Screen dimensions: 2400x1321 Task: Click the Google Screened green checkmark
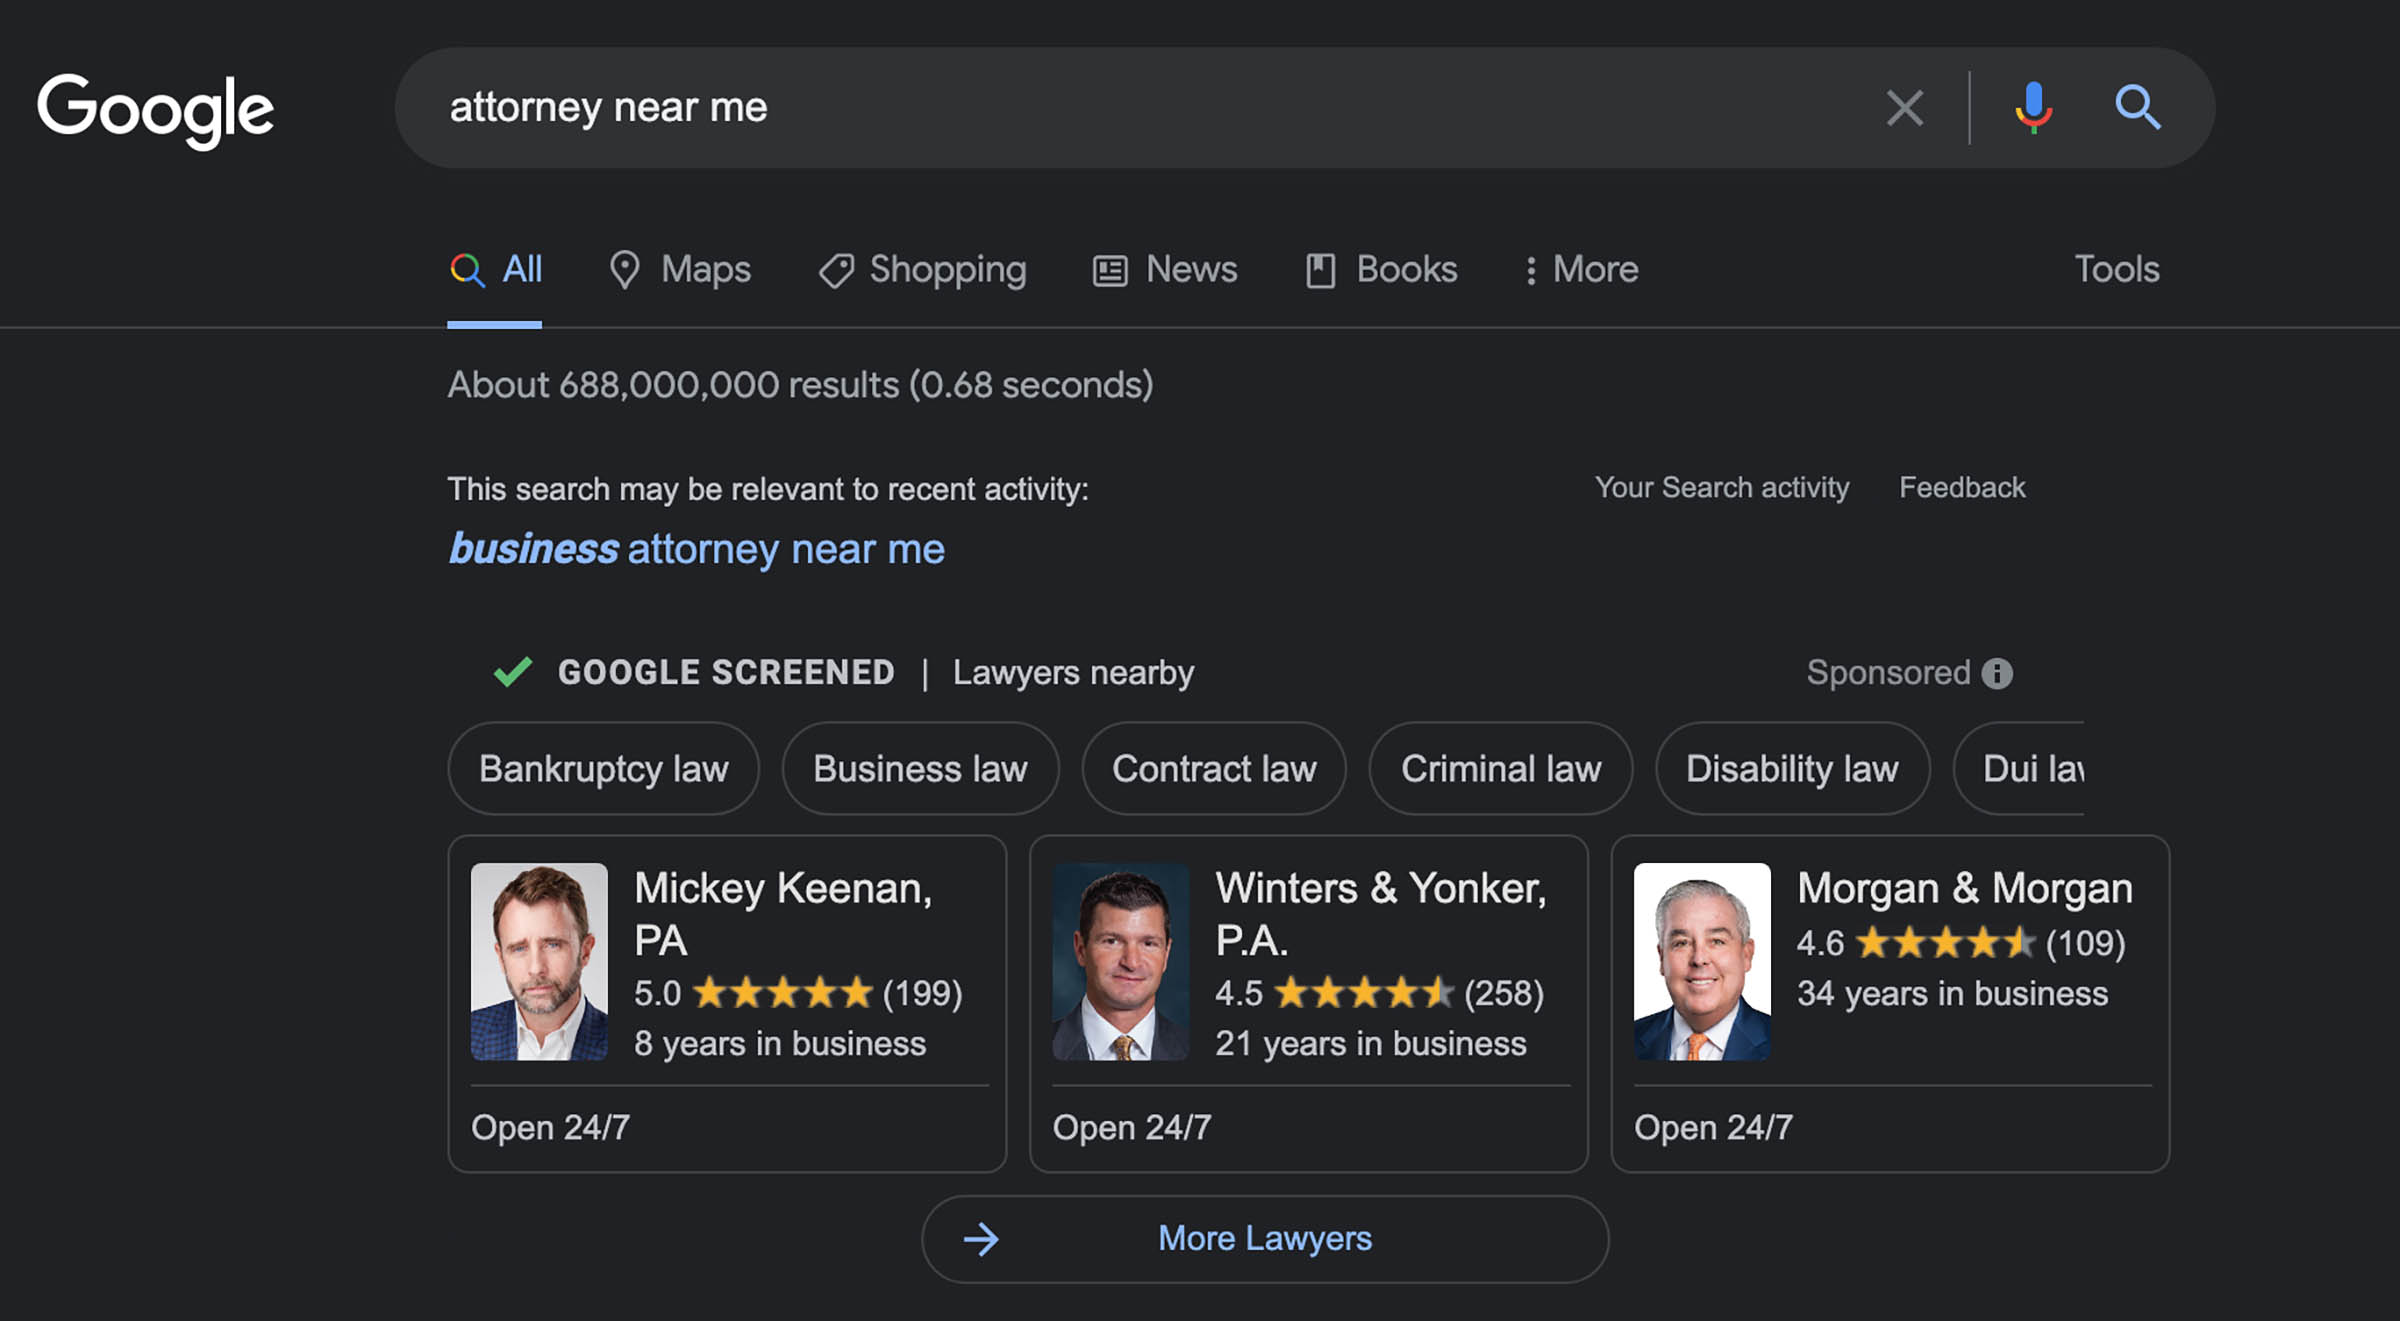click(513, 671)
